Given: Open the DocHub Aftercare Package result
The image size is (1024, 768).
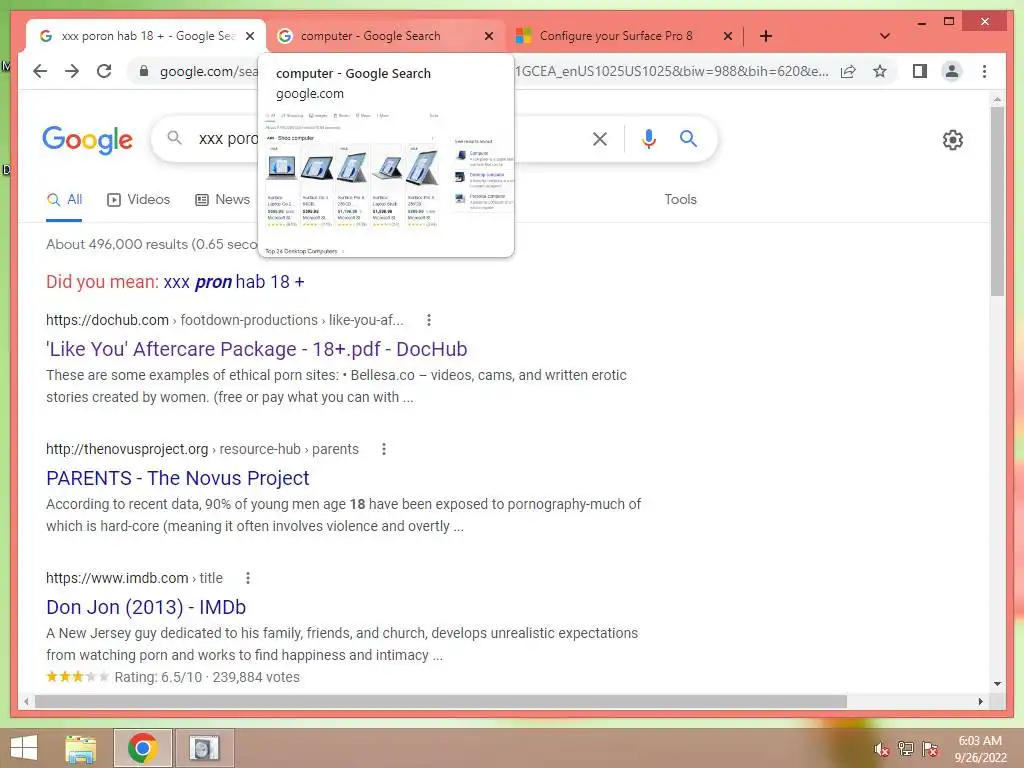Looking at the screenshot, I should click(x=257, y=349).
